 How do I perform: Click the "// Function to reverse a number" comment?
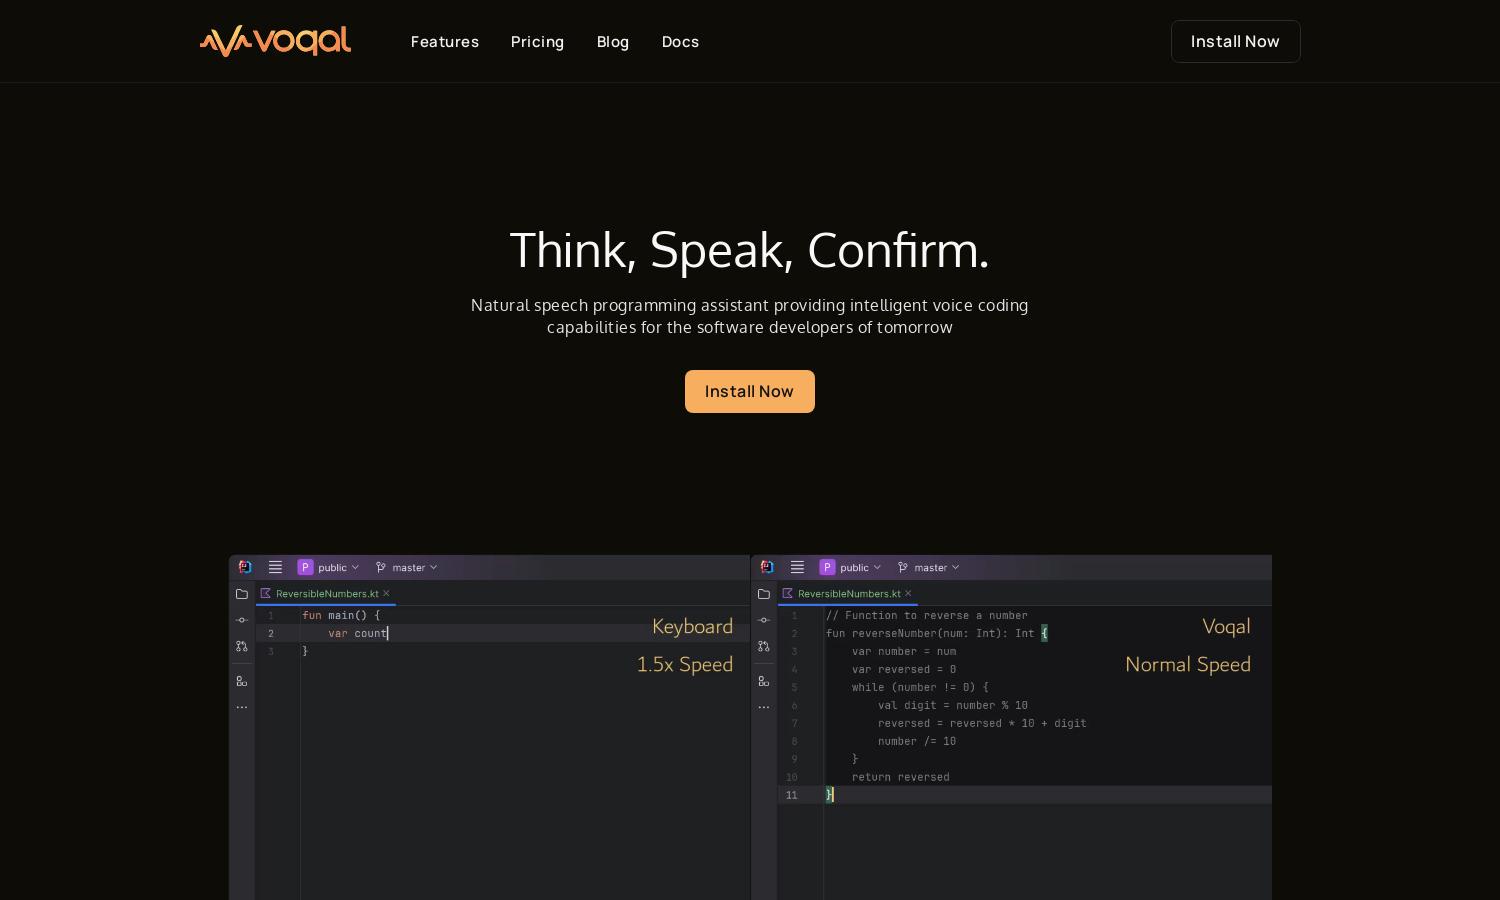(927, 615)
